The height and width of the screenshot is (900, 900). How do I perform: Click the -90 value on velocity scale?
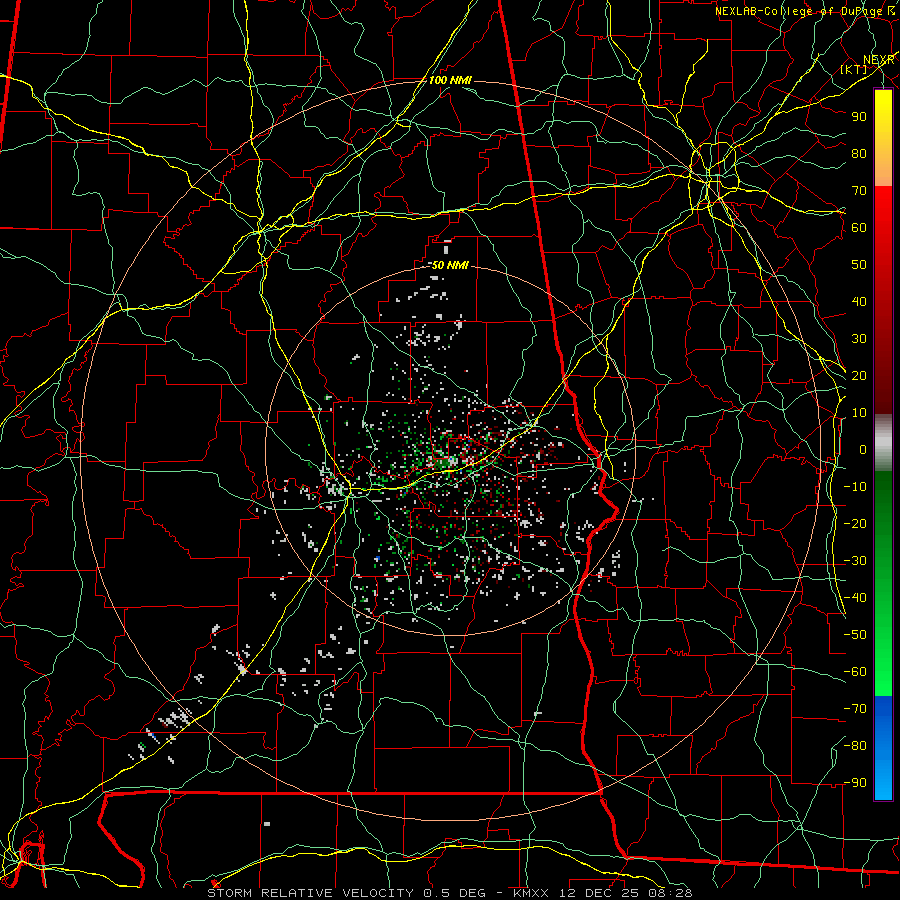tap(855, 783)
